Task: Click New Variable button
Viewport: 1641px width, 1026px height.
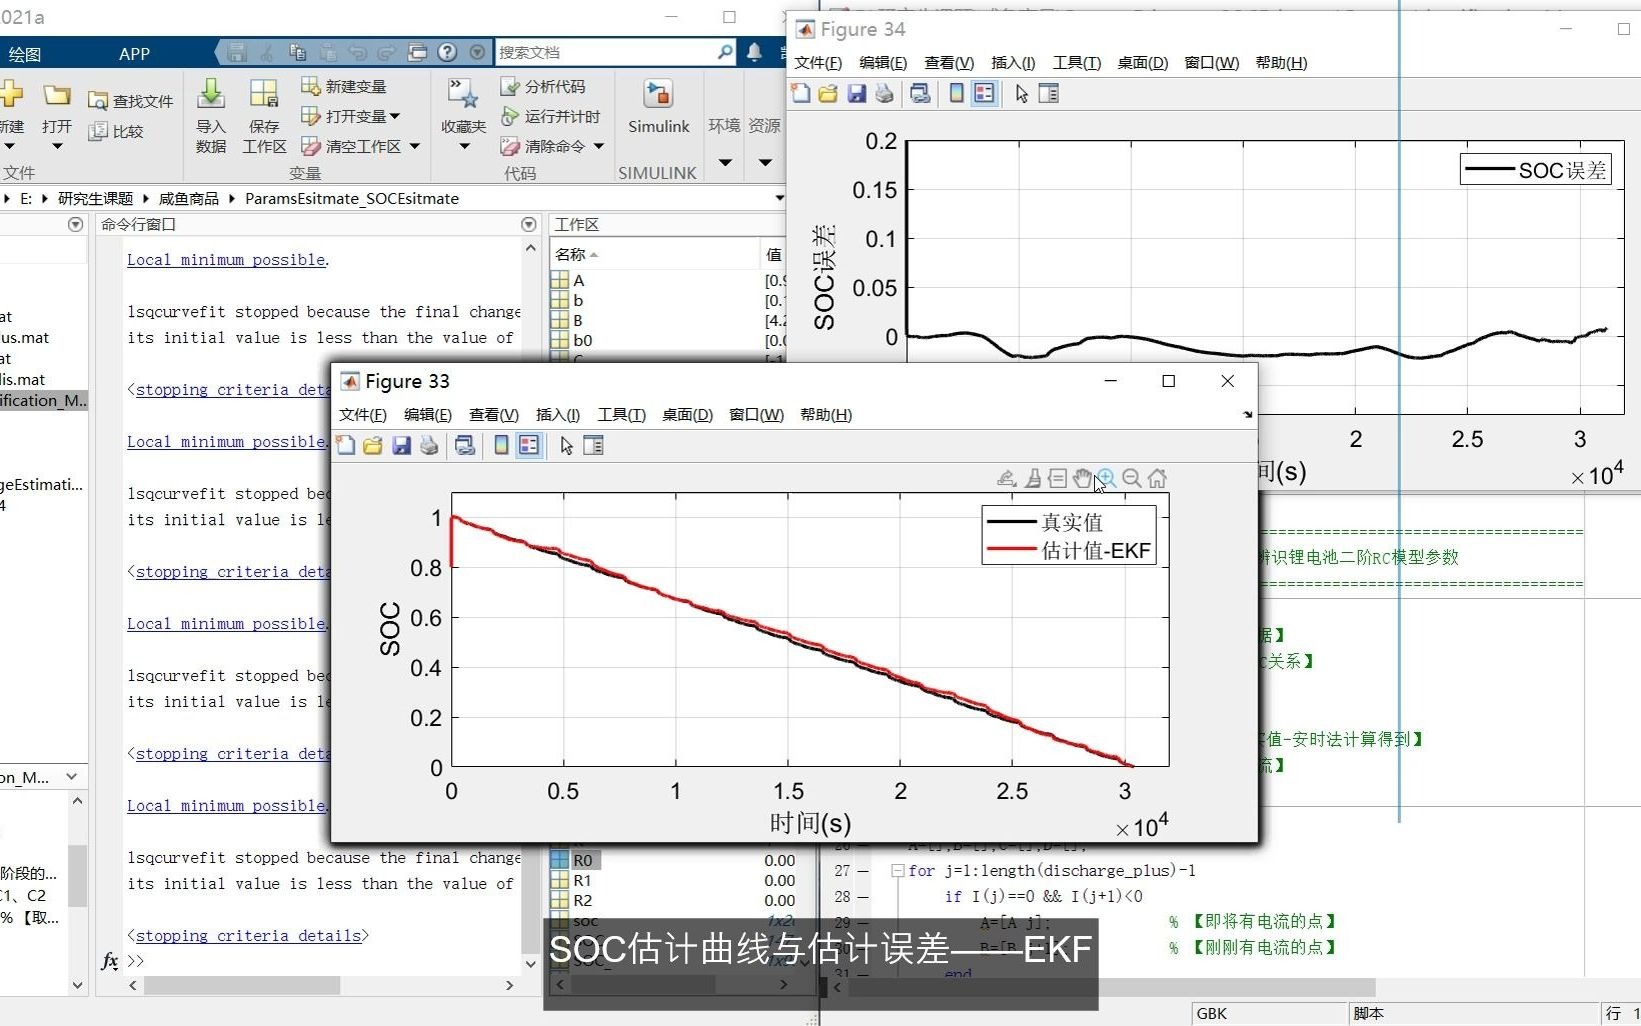Action: coord(344,87)
